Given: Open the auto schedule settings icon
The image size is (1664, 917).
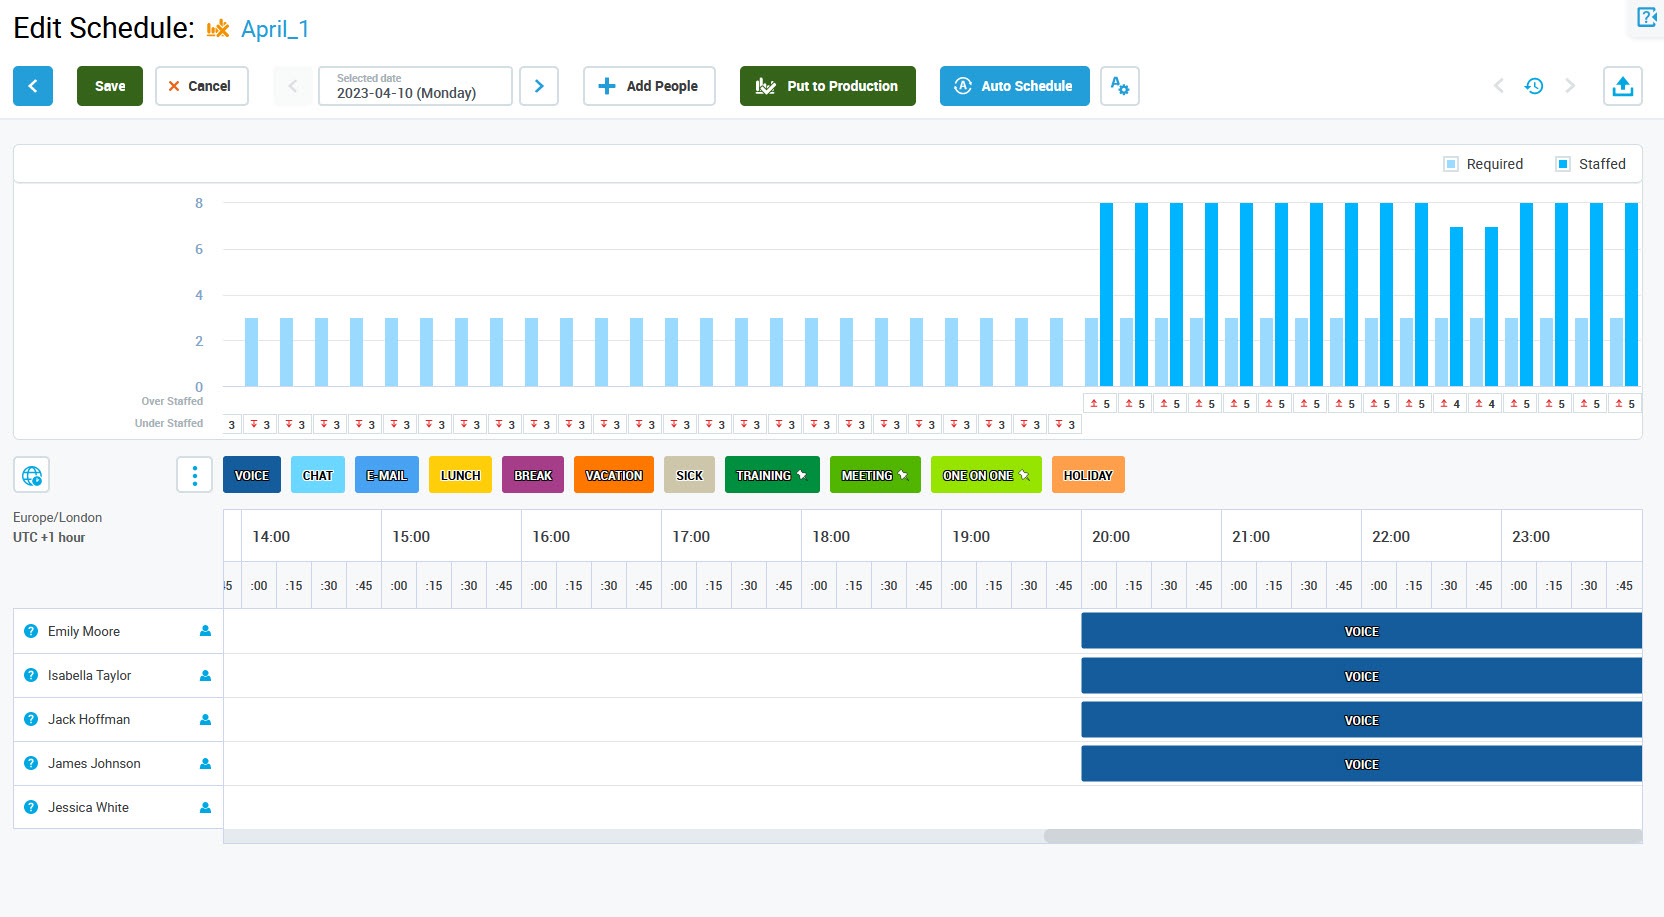Looking at the screenshot, I should [1119, 86].
